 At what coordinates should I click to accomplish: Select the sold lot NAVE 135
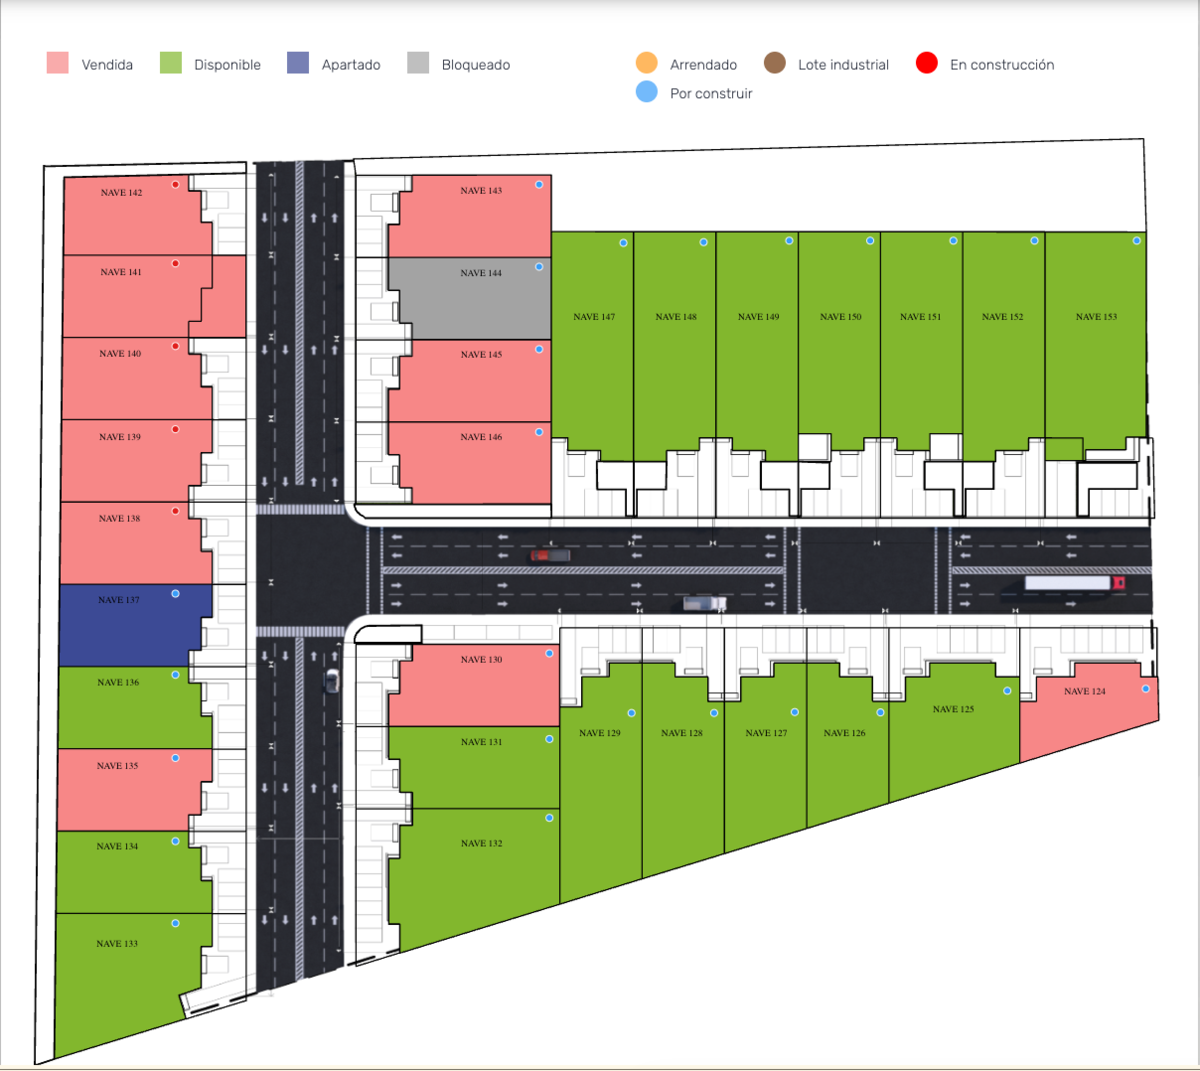pos(130,790)
